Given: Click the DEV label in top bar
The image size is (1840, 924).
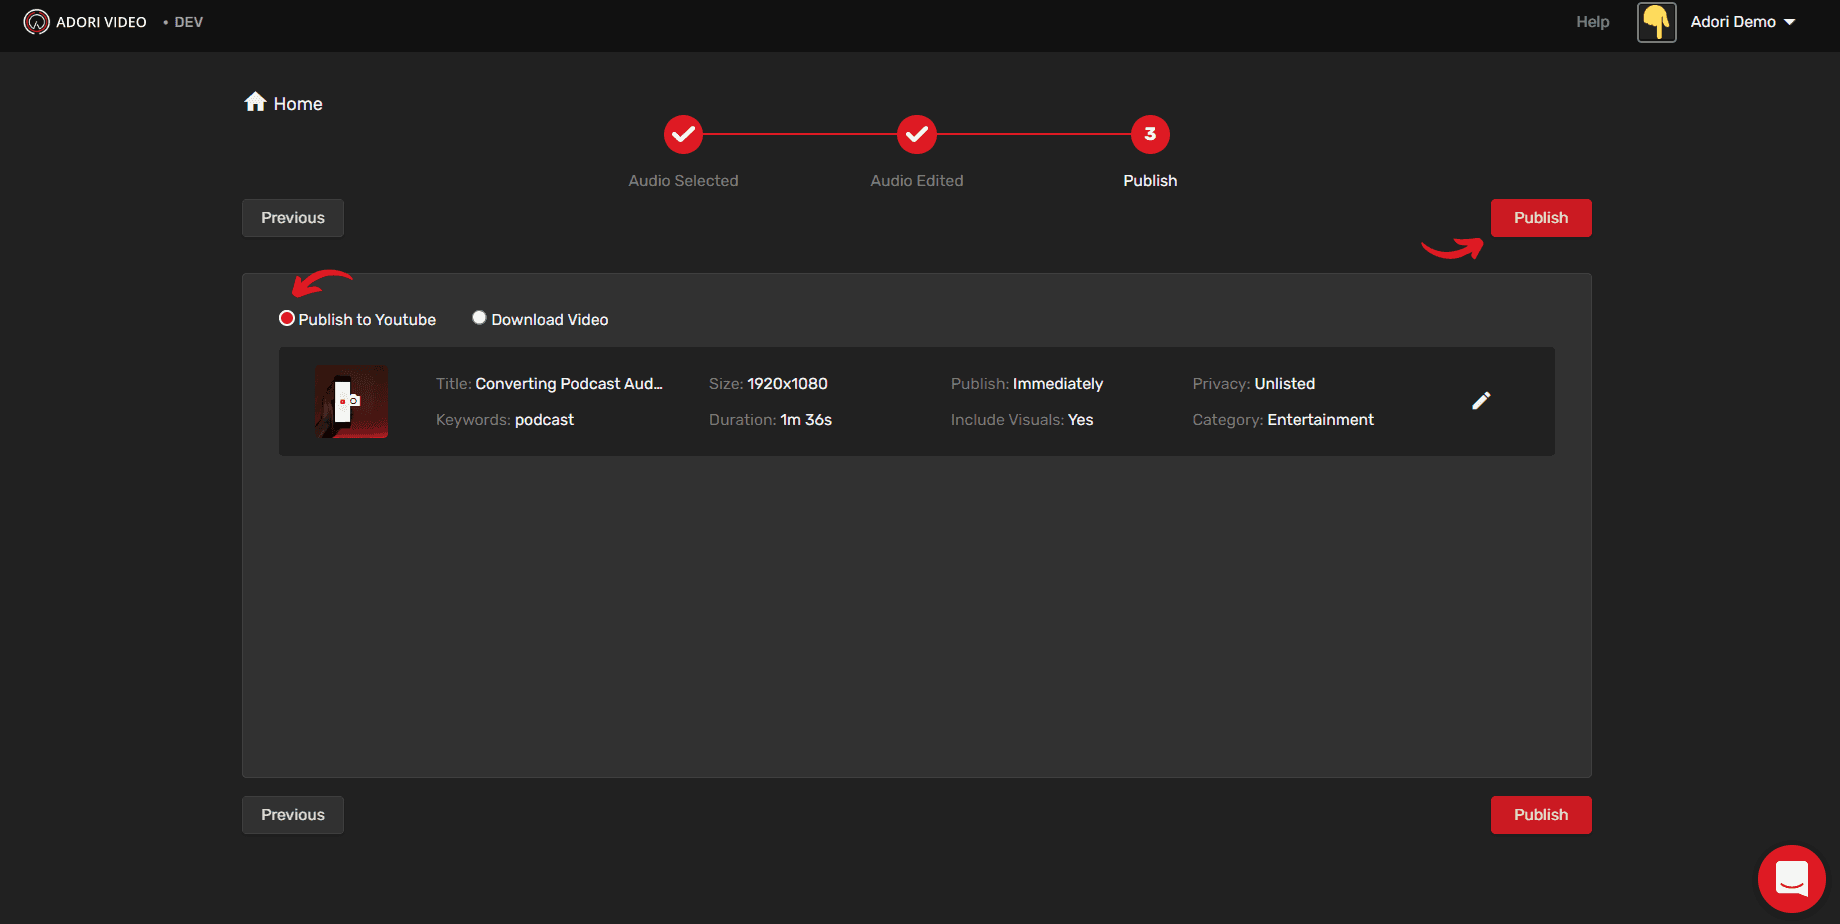Looking at the screenshot, I should [188, 21].
